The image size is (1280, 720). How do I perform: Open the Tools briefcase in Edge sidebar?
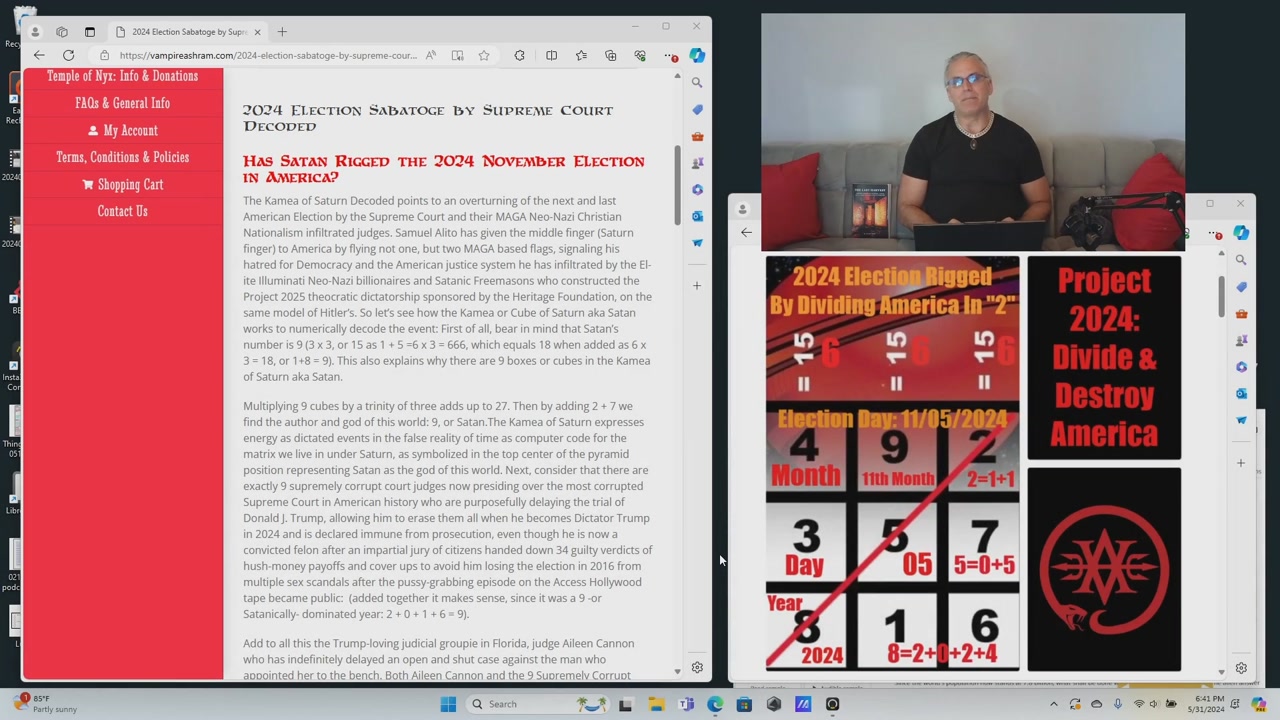pos(697,136)
